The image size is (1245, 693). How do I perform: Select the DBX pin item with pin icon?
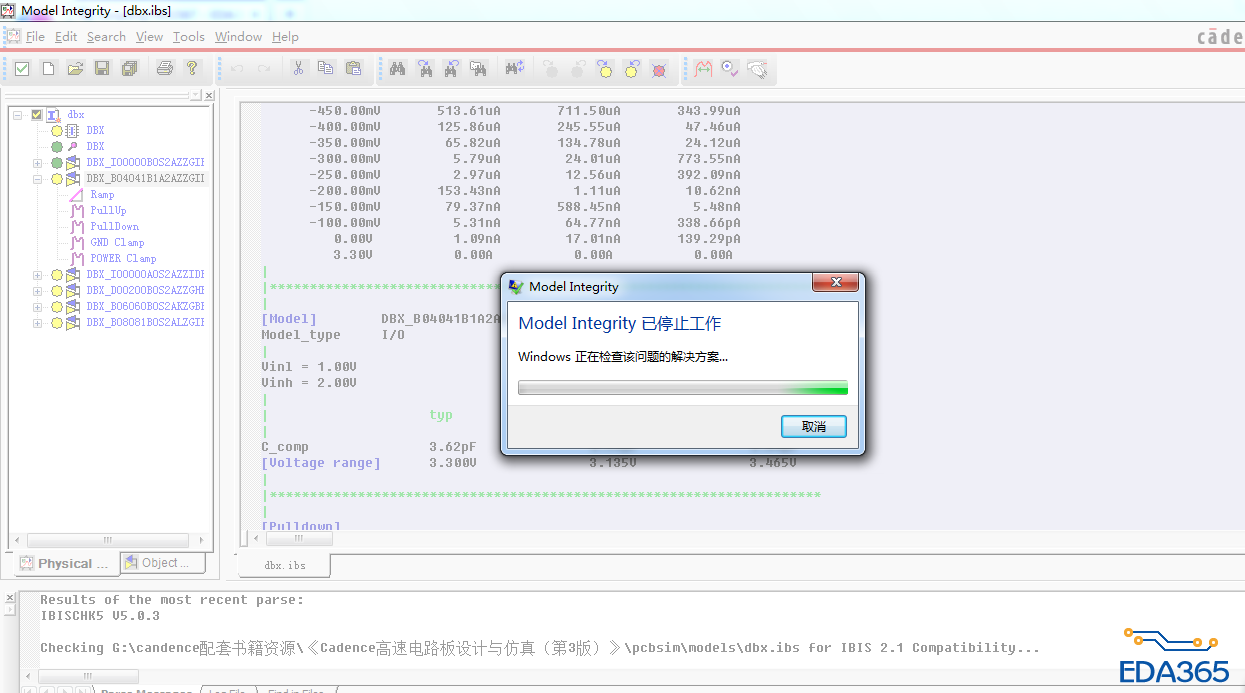pos(95,147)
